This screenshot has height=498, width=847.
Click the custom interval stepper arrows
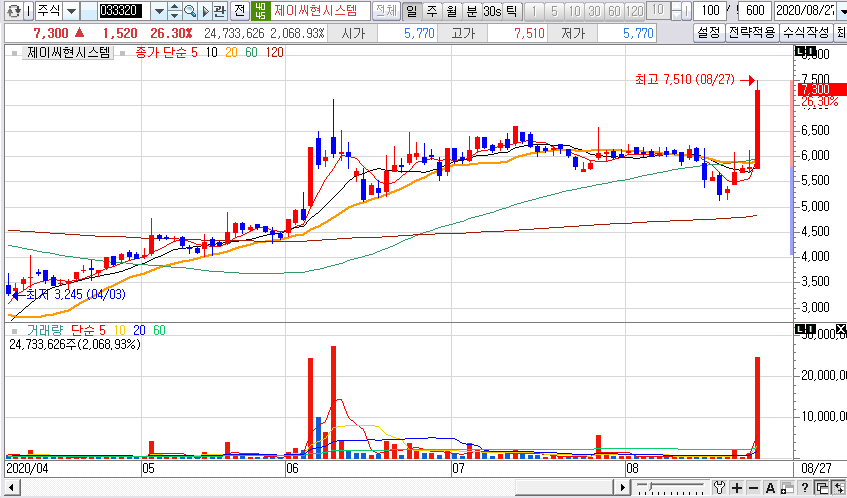pos(675,10)
